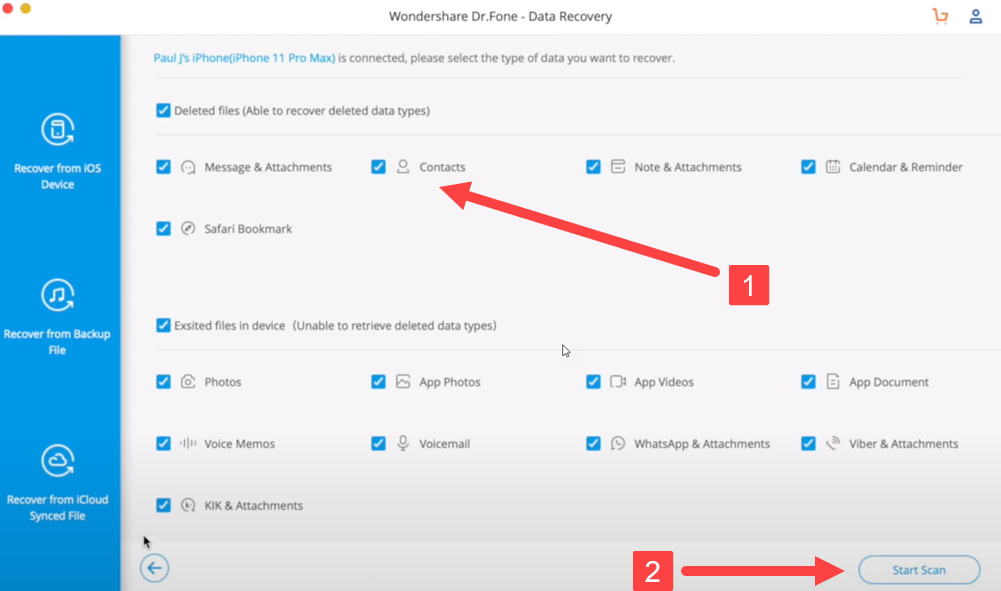Click the App Videos icon
Screen dimensions: 1001x591
[x=618, y=382]
